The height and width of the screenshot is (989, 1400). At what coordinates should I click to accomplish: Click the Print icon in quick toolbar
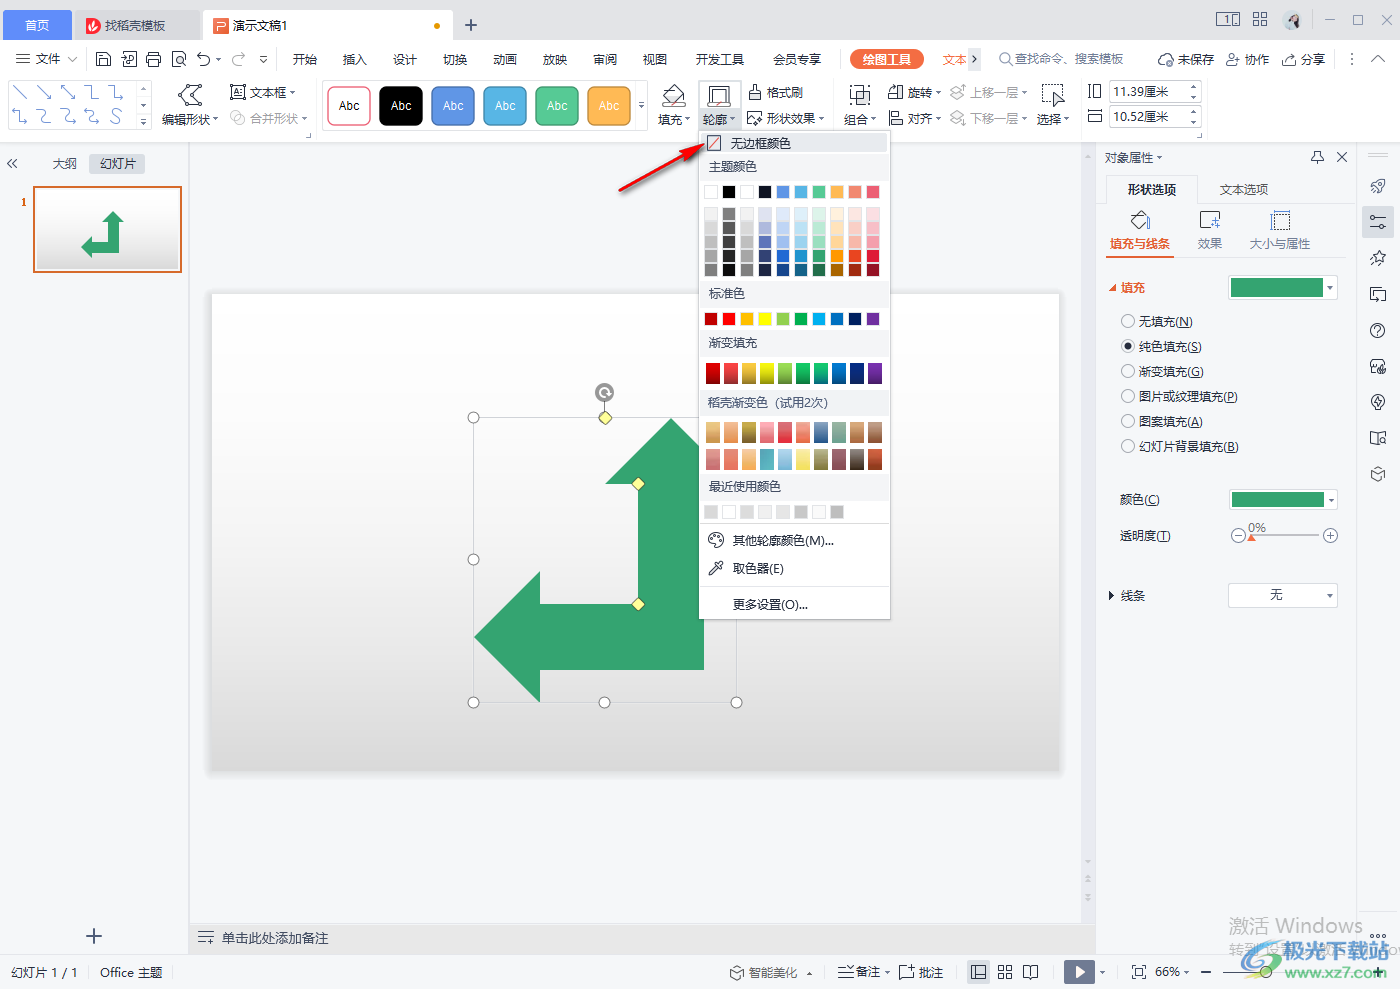[153, 59]
